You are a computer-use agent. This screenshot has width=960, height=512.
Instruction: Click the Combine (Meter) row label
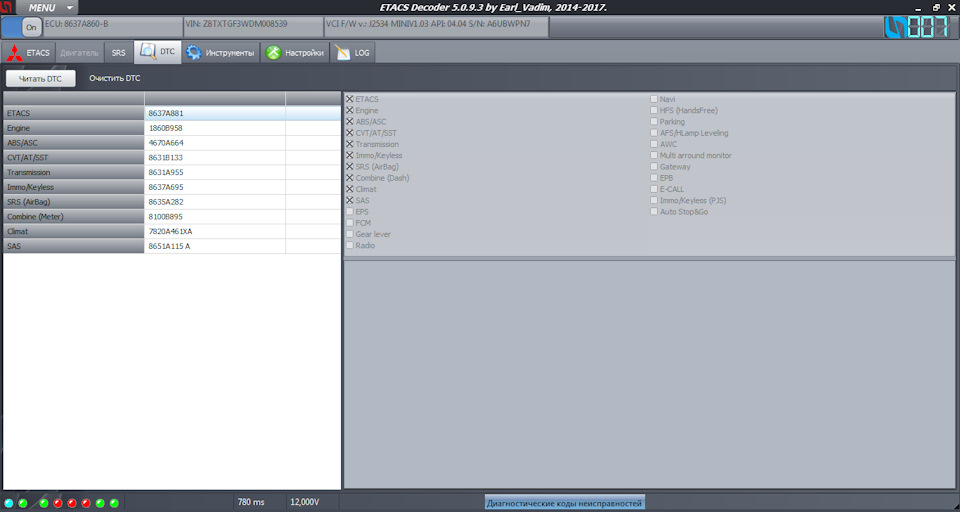[x=35, y=216]
